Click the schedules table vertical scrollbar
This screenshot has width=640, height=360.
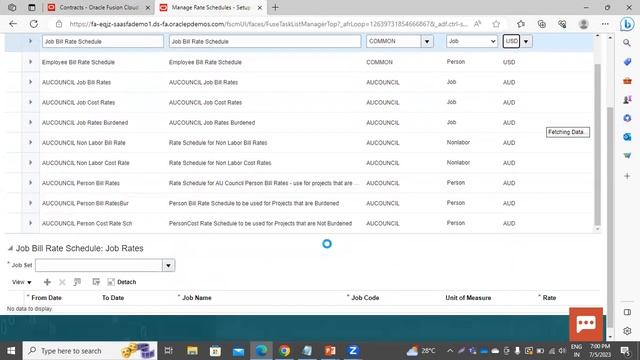[x=598, y=144]
